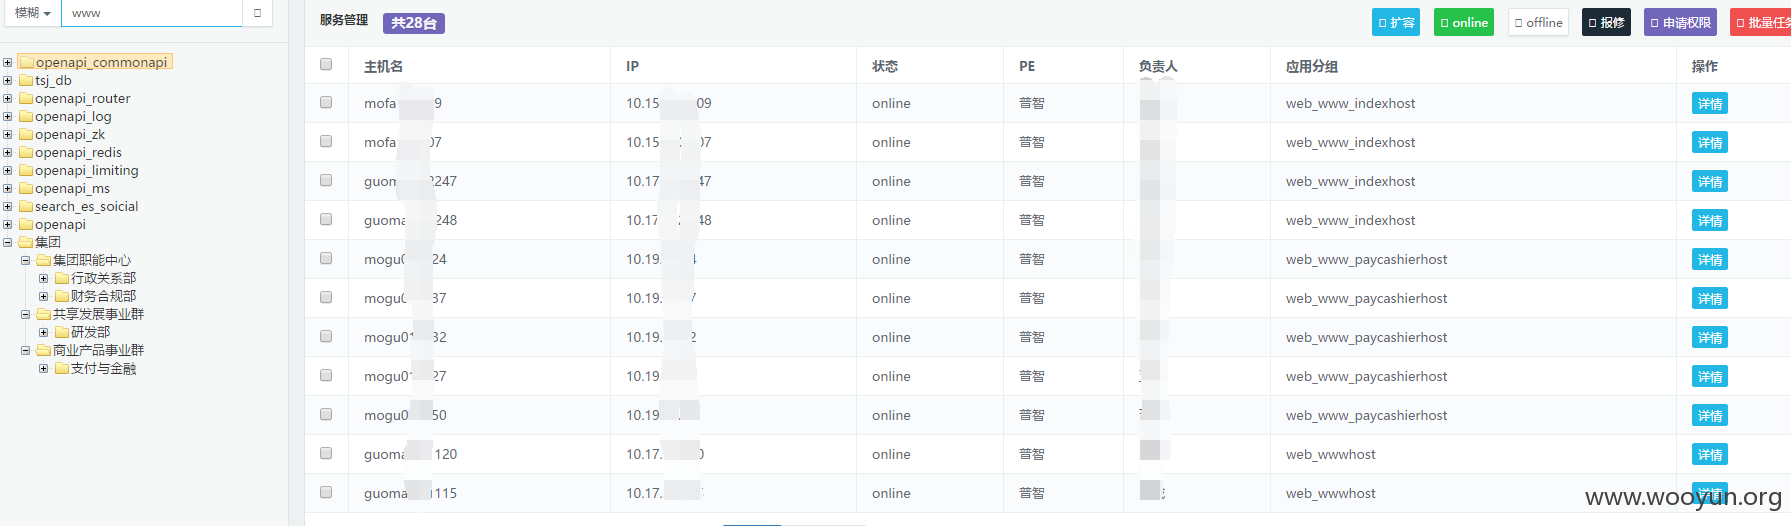
Task: Click the online status in row ending 2247
Action: 891,181
